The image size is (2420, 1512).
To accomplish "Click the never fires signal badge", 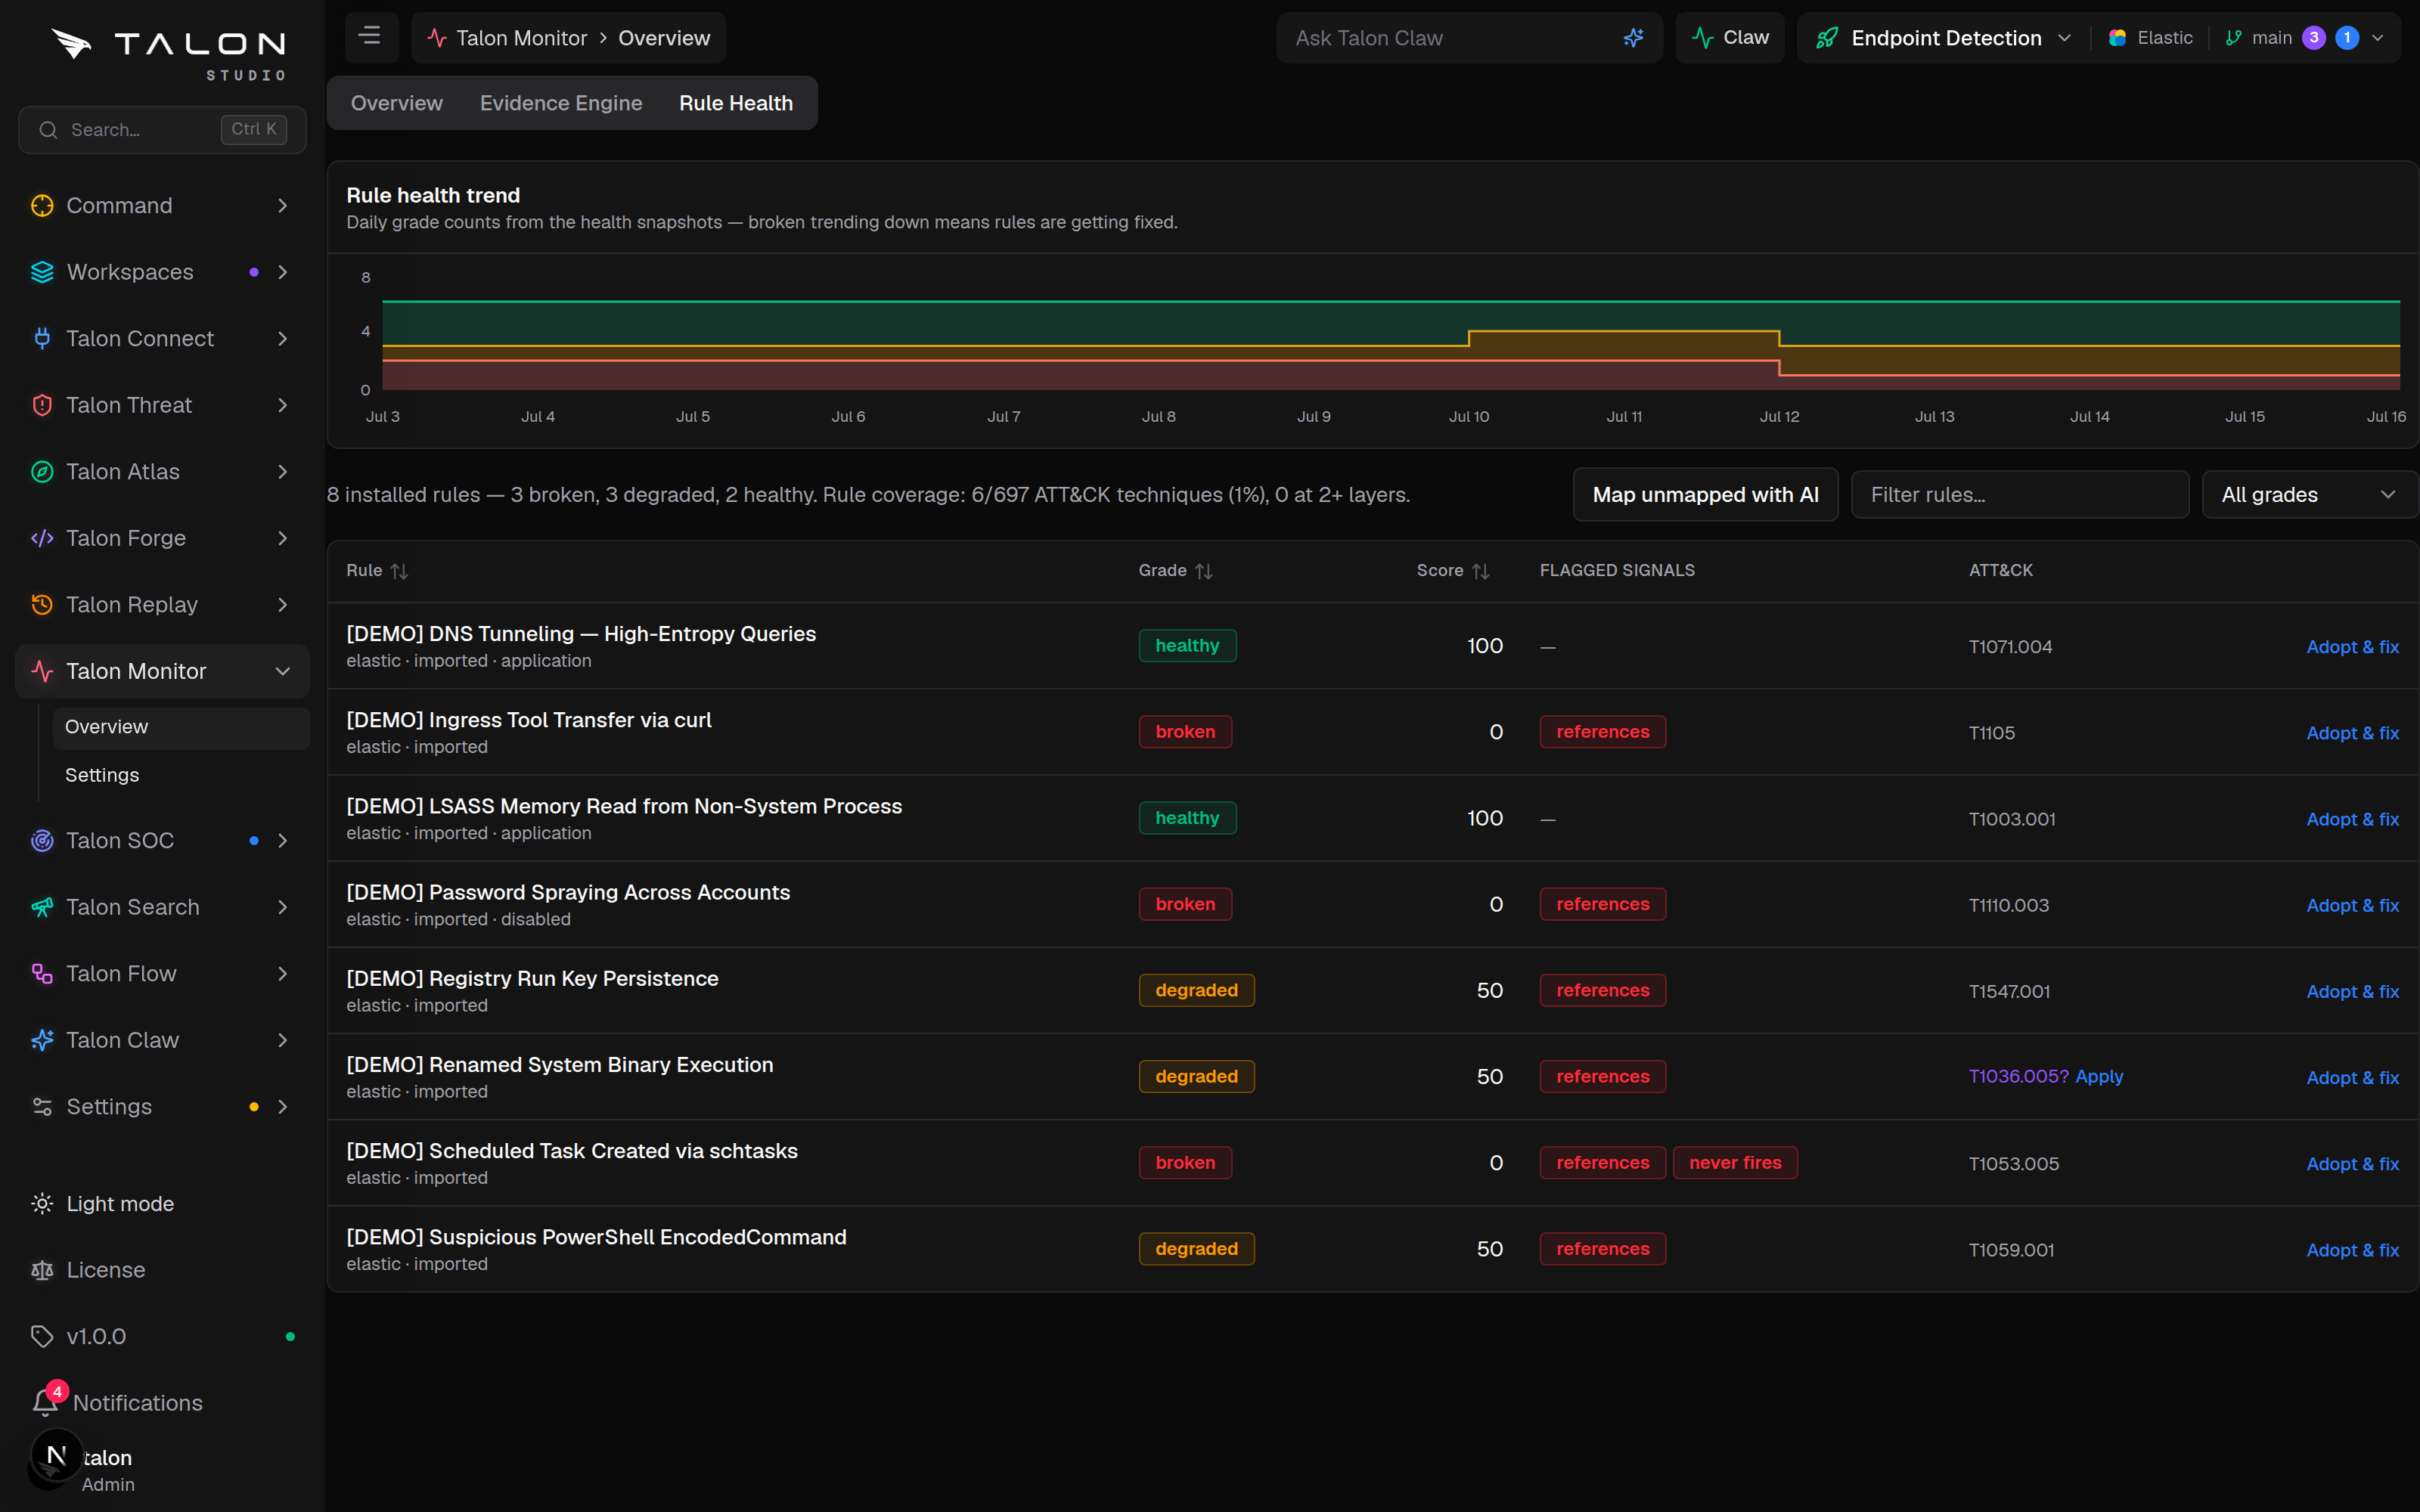I will (x=1735, y=1163).
